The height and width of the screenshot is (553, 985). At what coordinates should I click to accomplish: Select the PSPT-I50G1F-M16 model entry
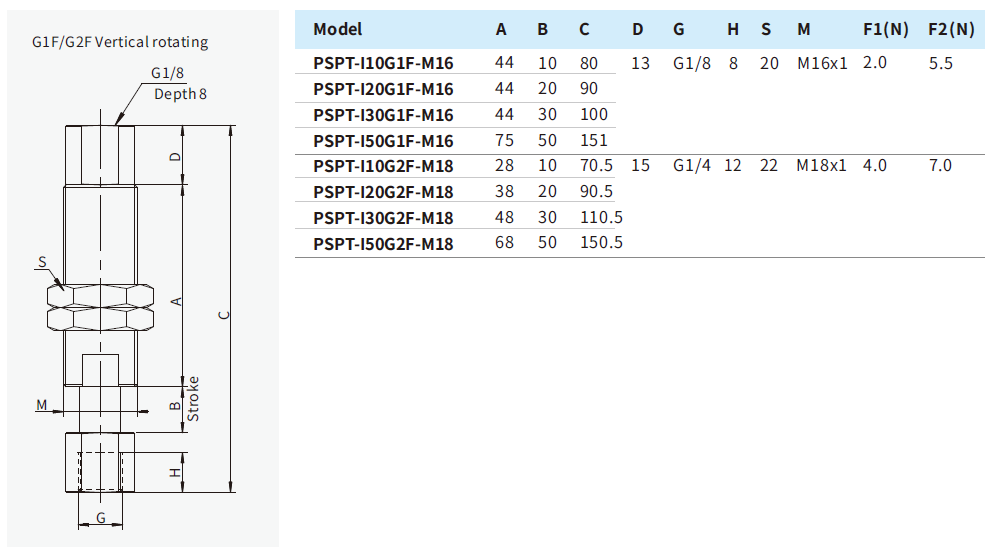click(x=383, y=141)
